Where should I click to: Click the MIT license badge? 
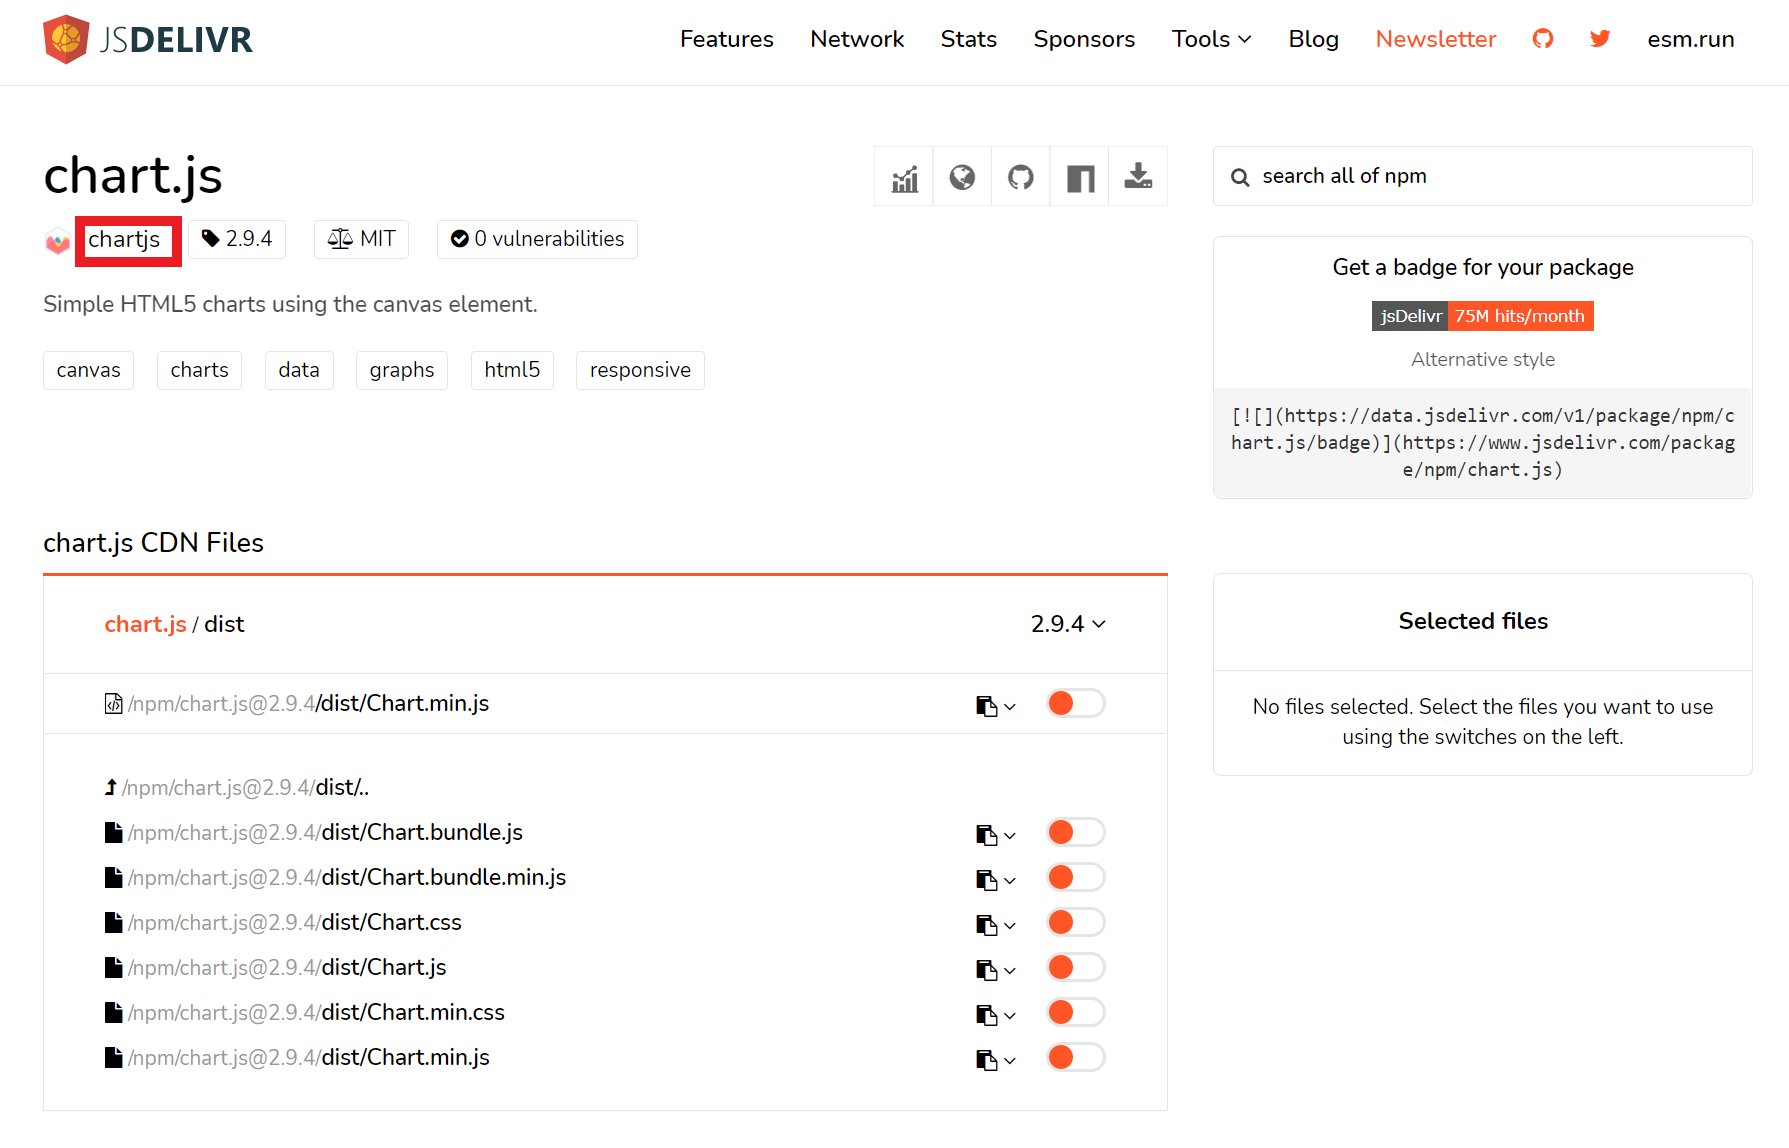point(362,239)
